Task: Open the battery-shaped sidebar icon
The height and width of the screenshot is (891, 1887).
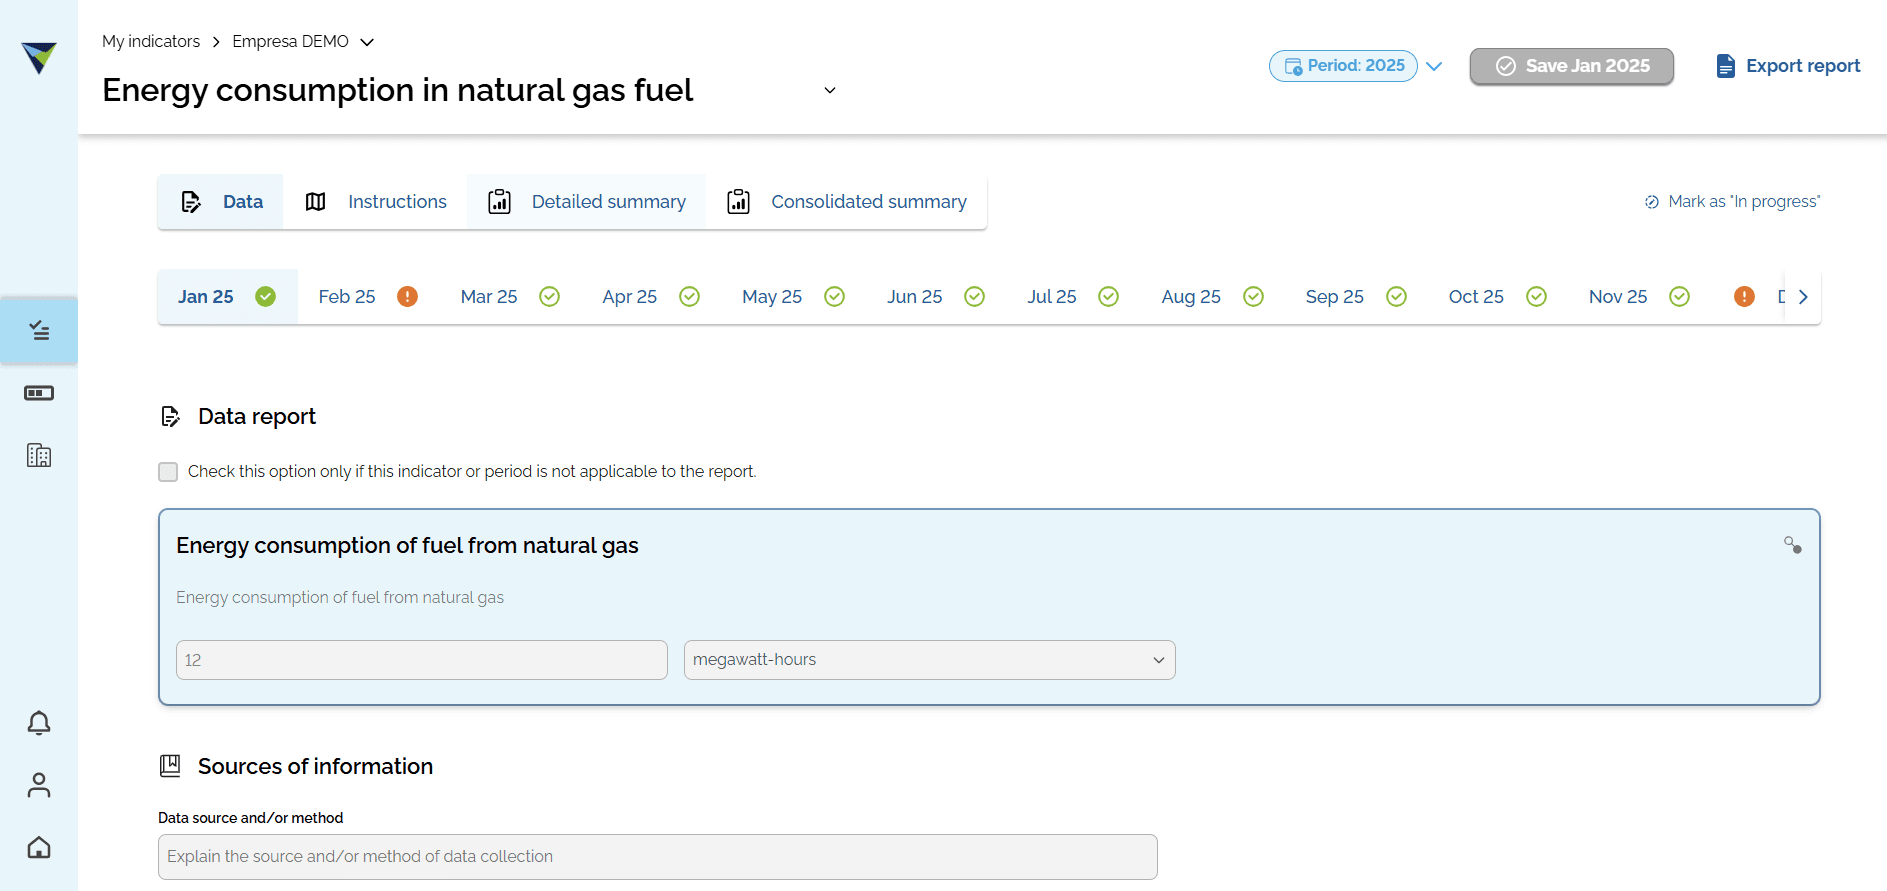Action: pos(39,393)
